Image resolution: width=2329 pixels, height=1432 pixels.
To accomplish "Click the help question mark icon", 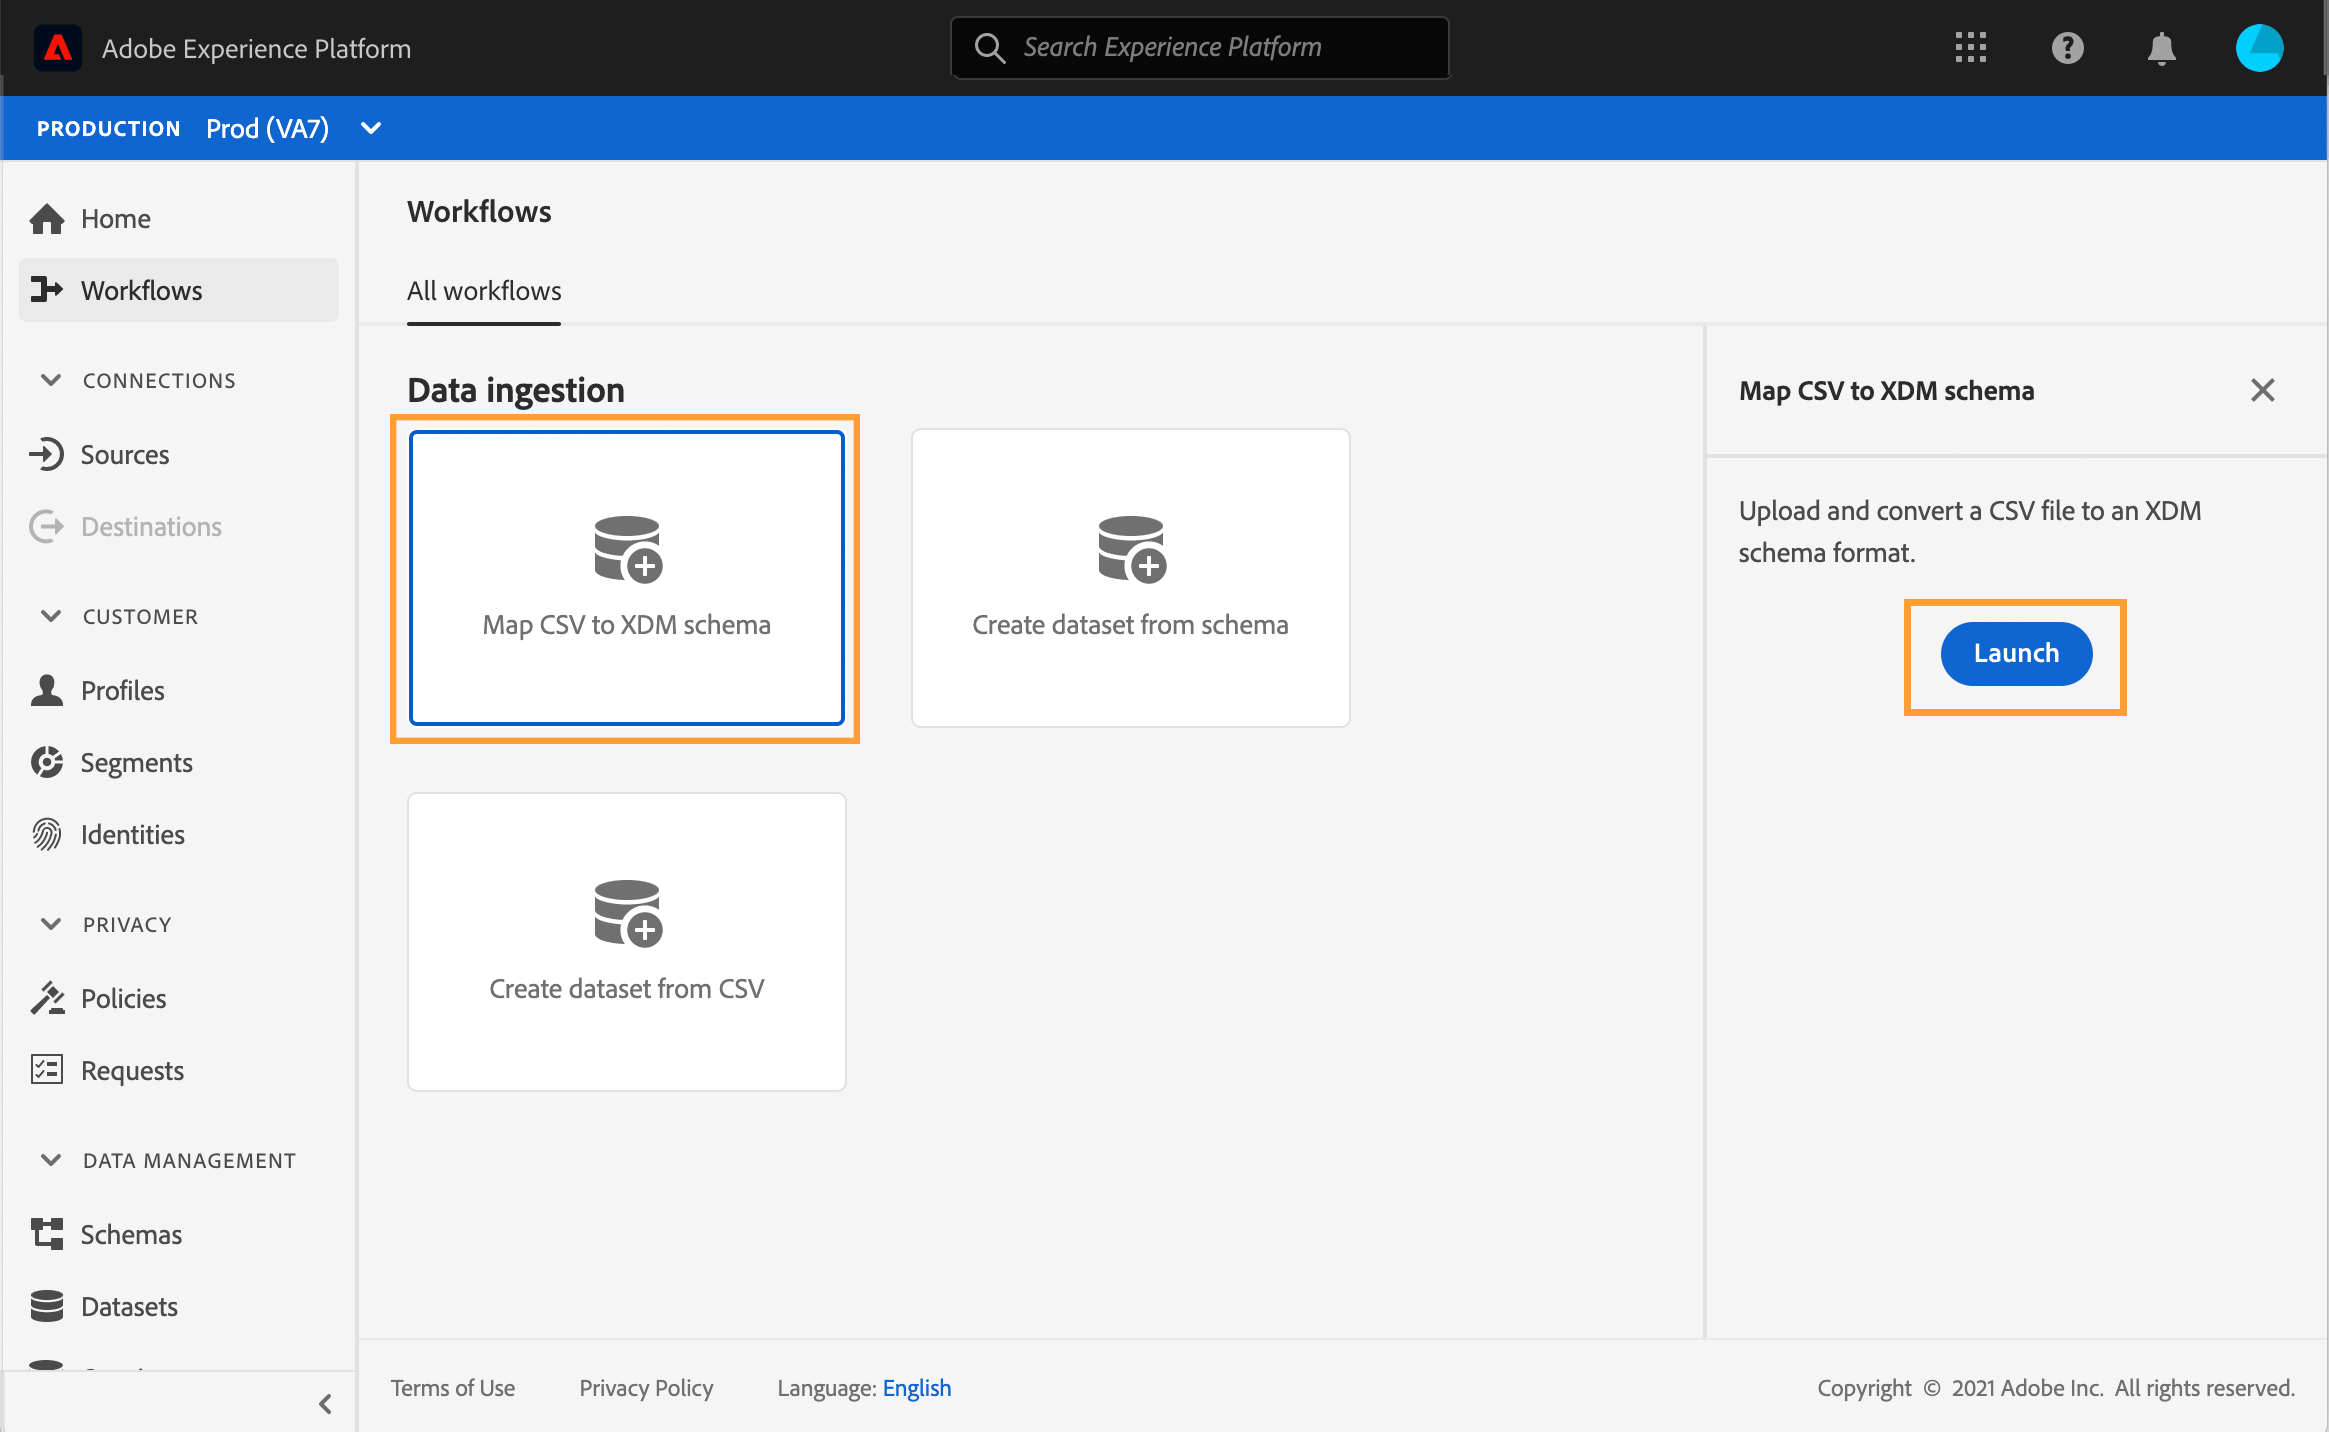I will [2067, 48].
